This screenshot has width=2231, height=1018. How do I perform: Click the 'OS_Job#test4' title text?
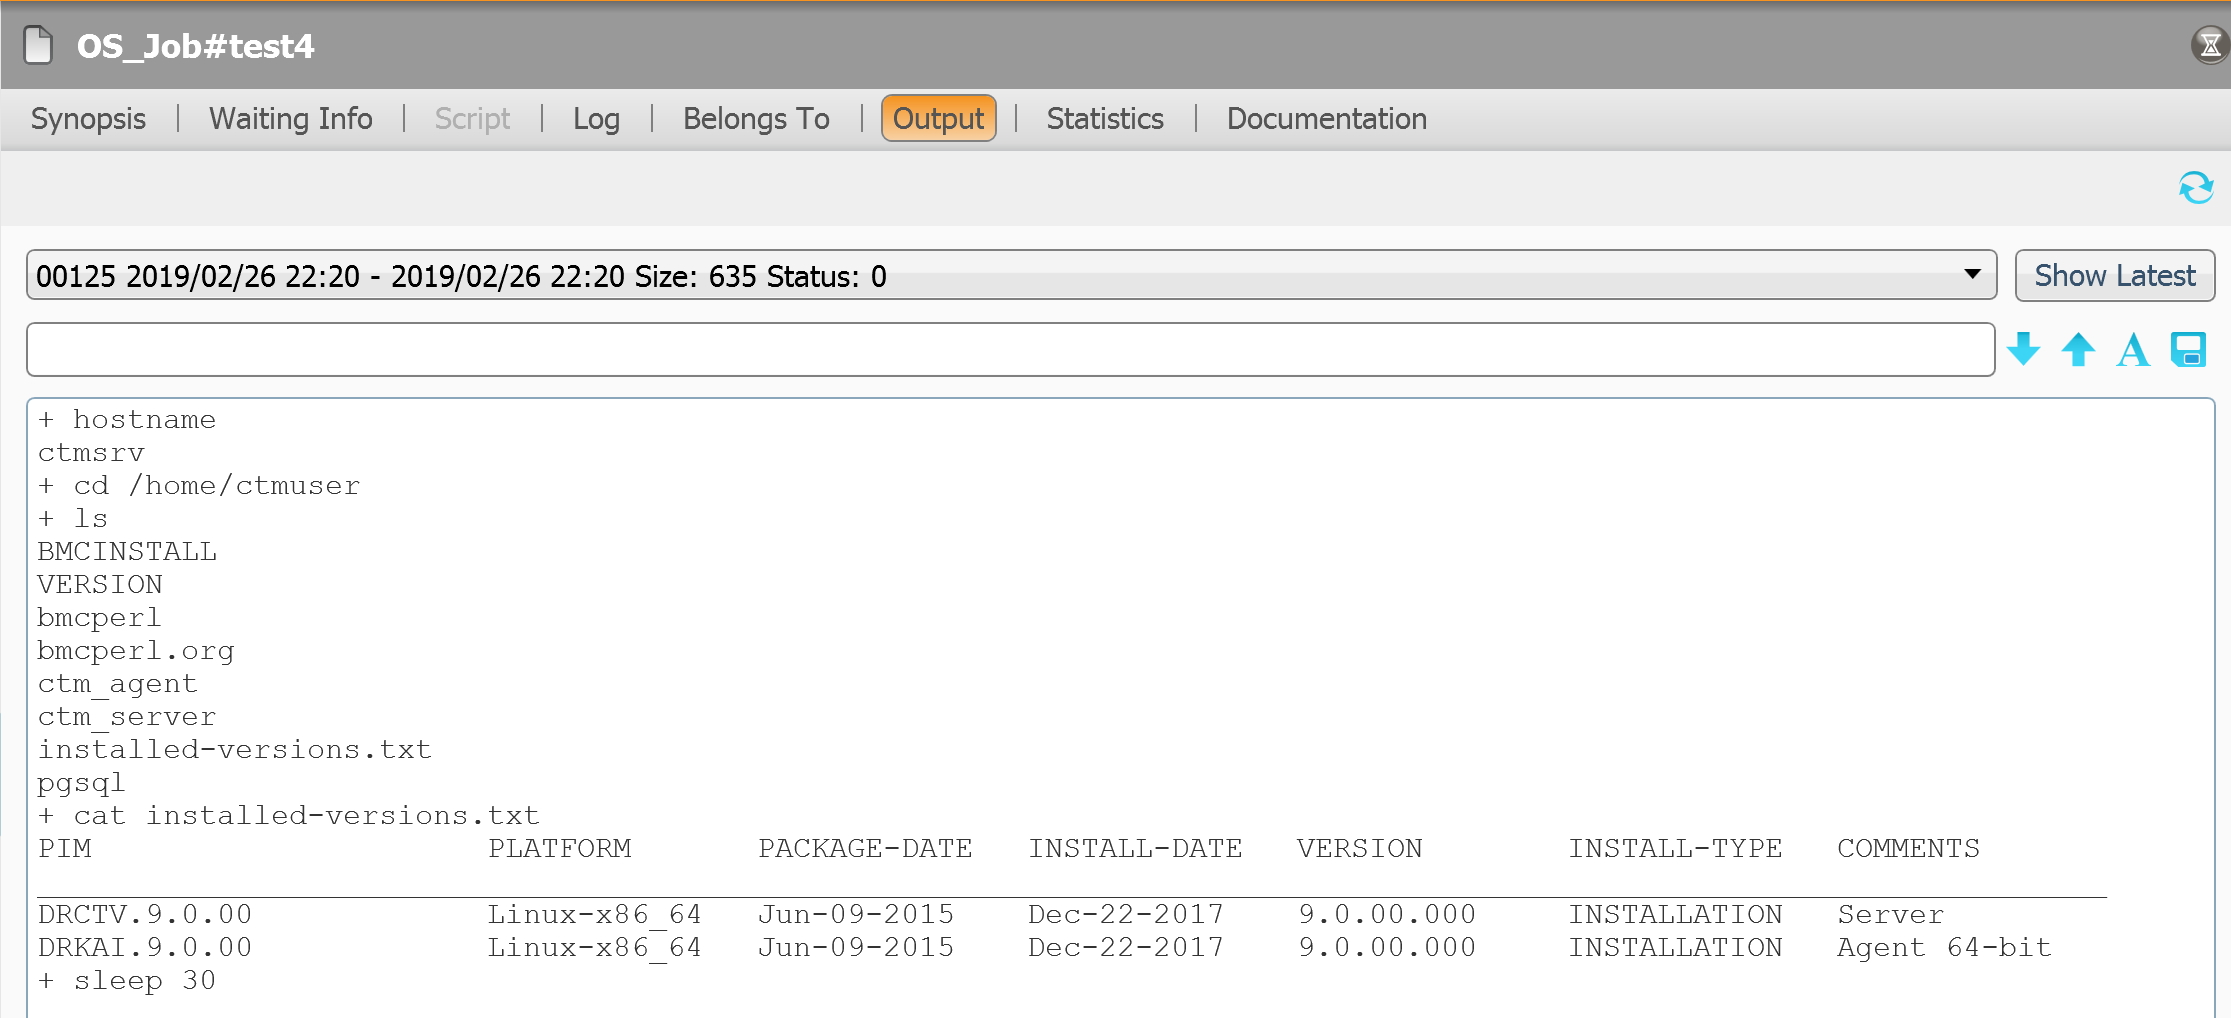(x=195, y=46)
